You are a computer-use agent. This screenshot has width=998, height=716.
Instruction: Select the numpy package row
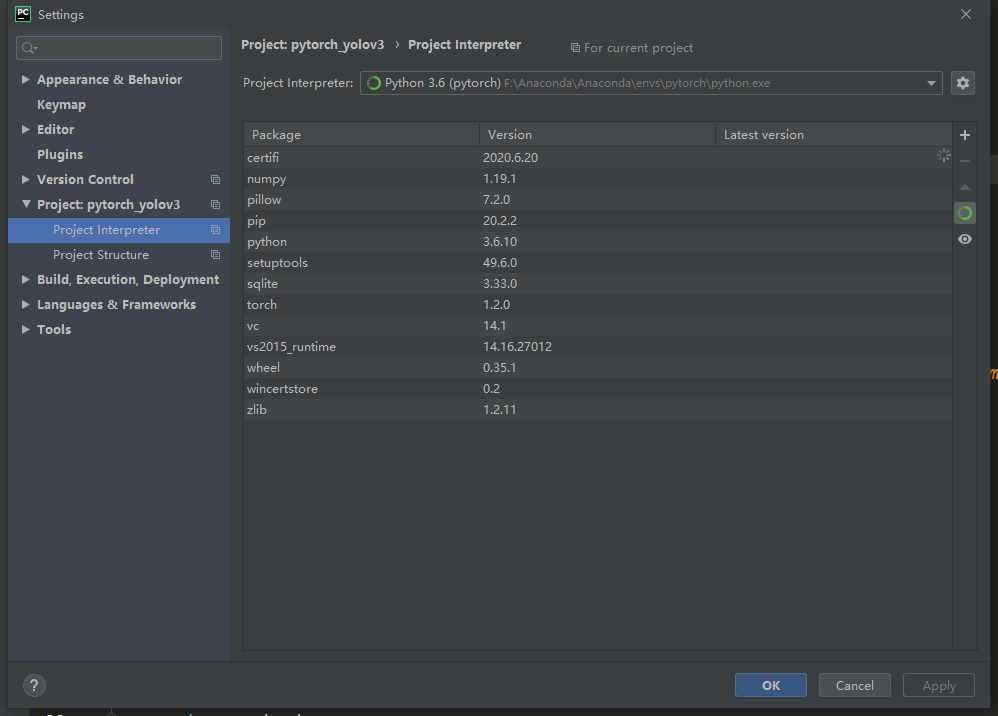598,179
